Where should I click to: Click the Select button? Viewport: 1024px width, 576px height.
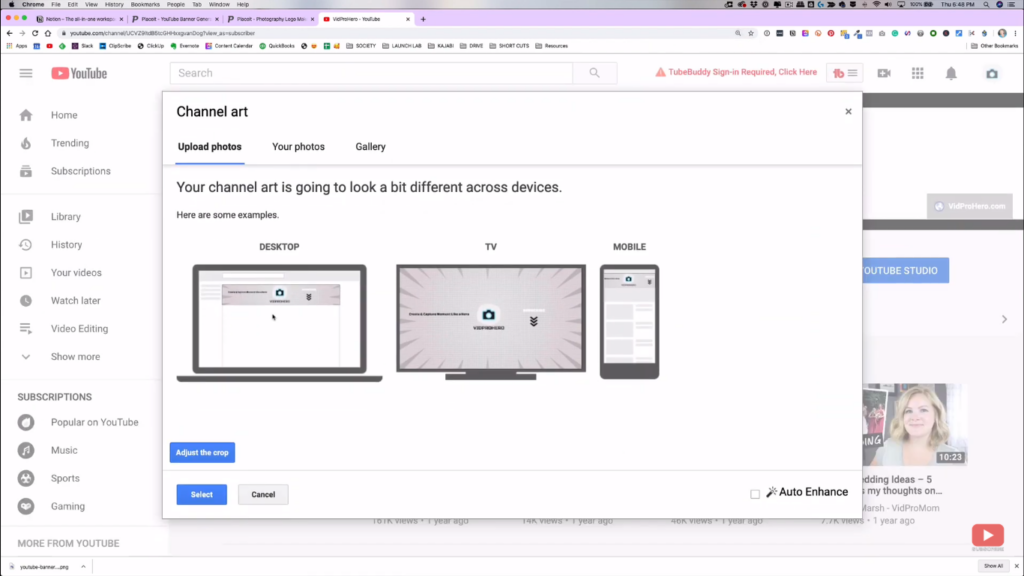202,494
